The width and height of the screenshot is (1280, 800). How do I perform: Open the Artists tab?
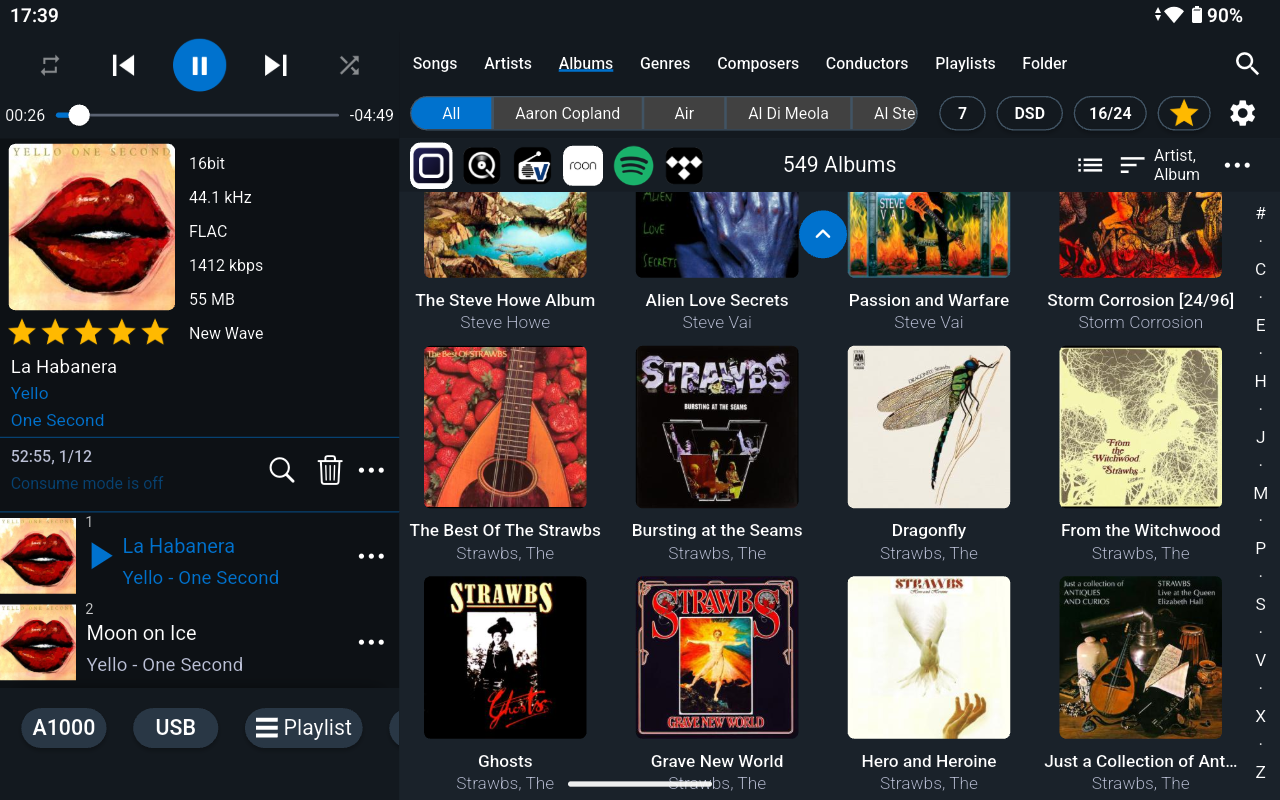[508, 63]
